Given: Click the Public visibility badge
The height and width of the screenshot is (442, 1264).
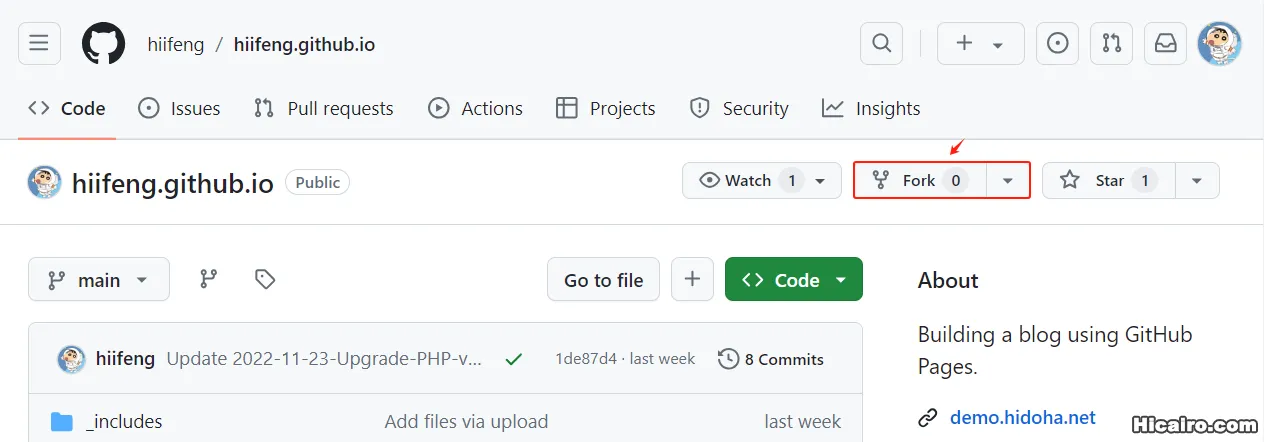Looking at the screenshot, I should tap(318, 182).
